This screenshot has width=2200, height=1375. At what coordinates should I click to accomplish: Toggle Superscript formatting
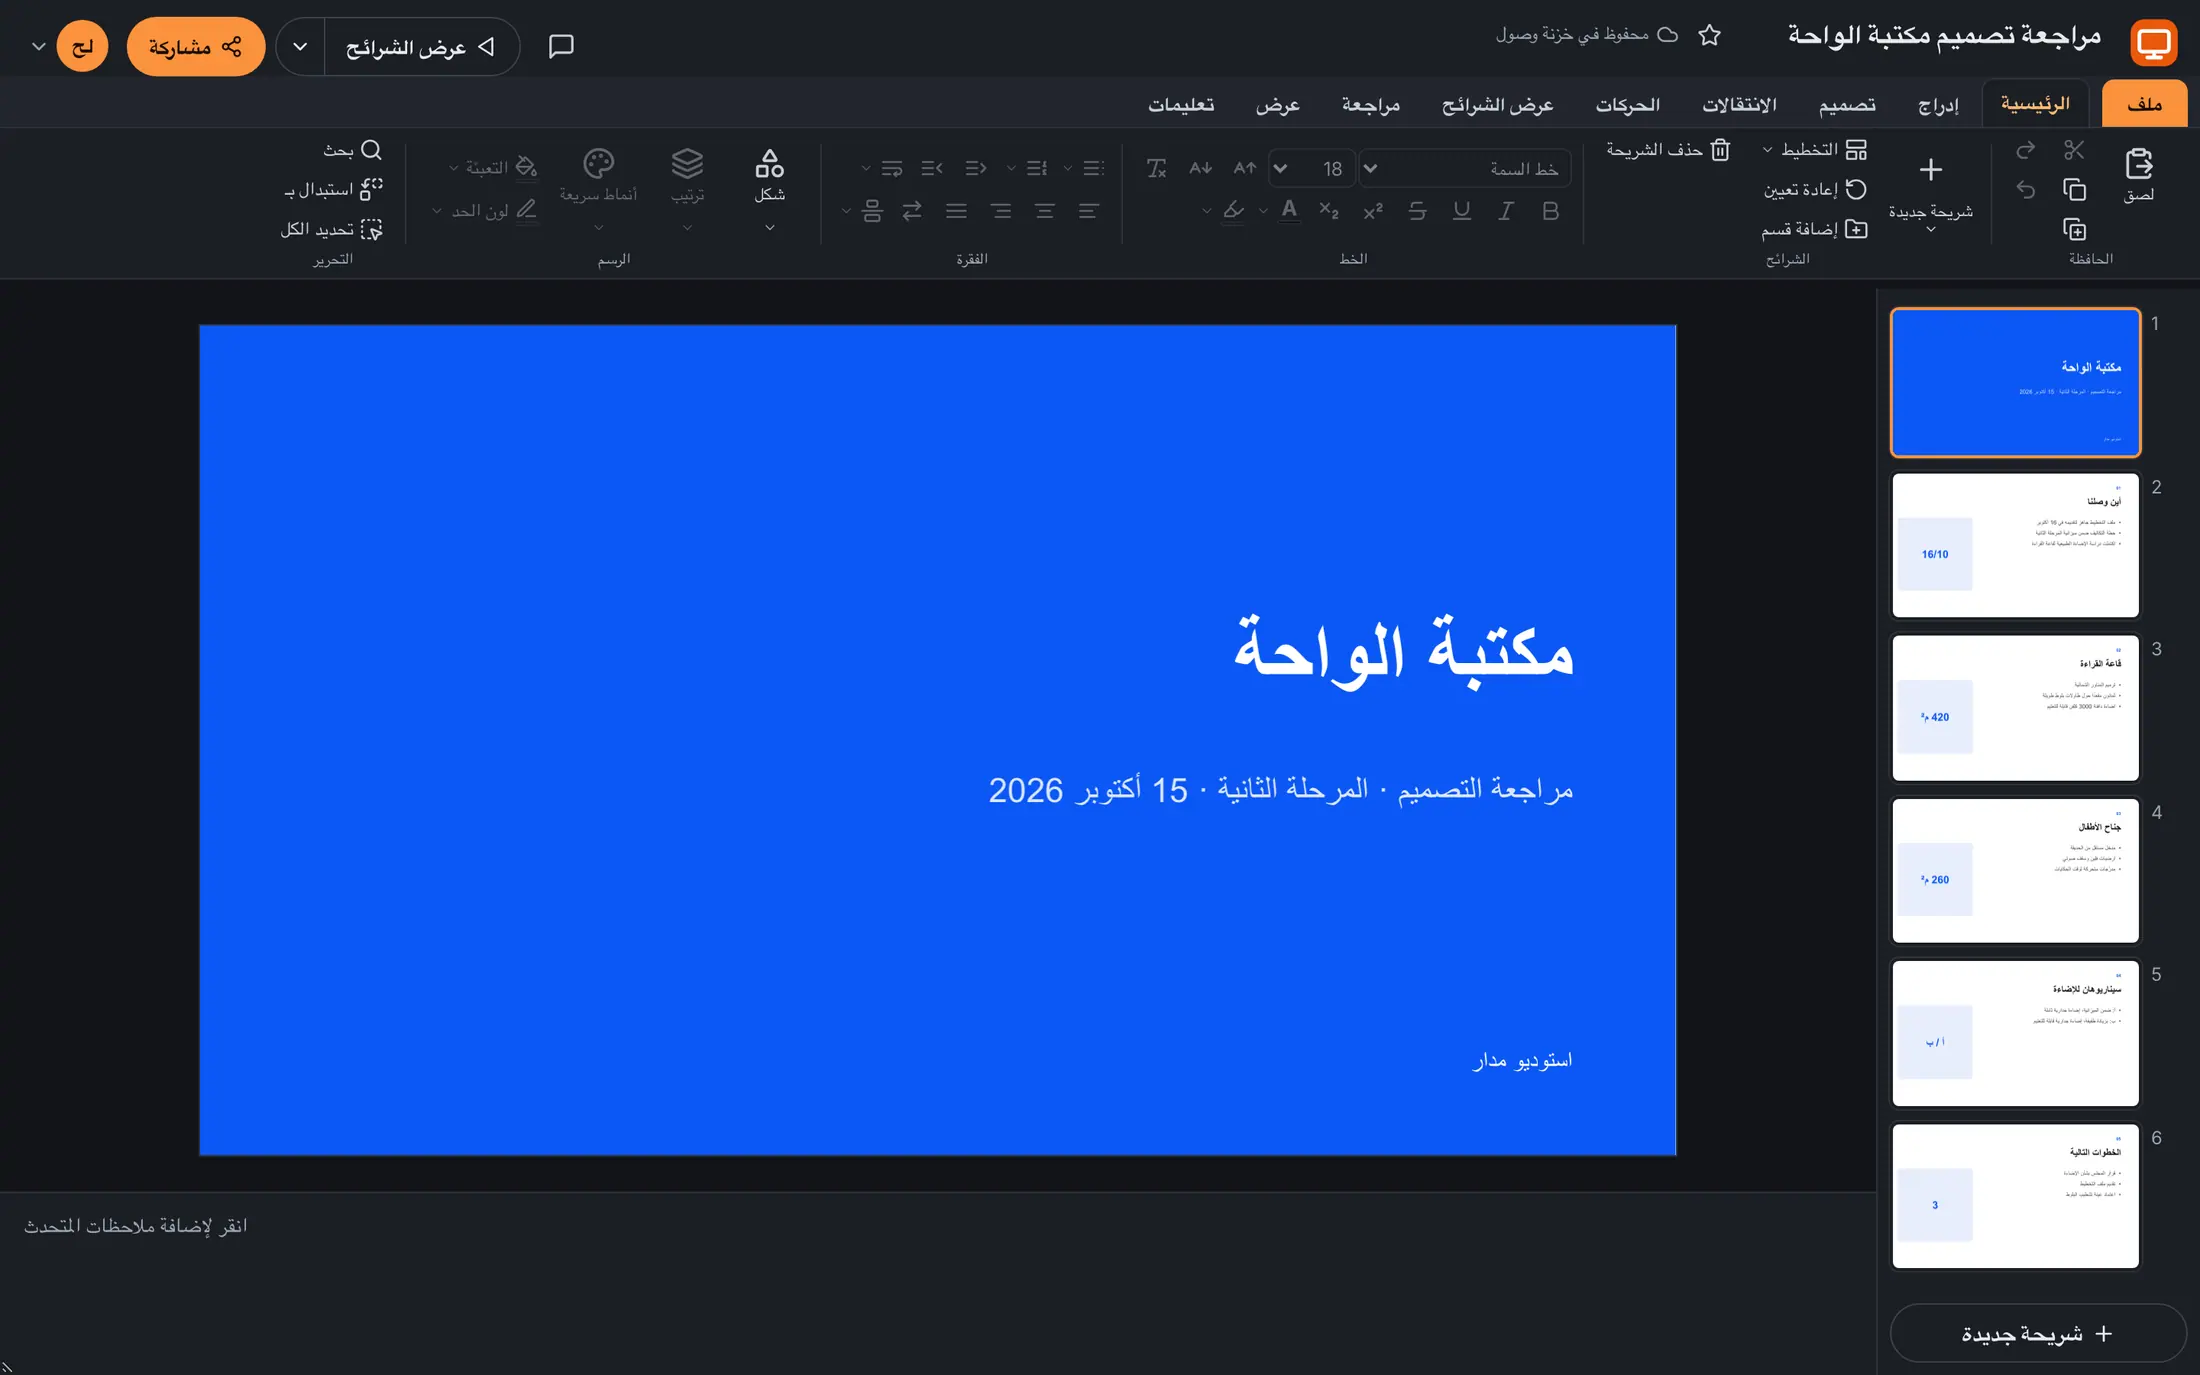[1373, 211]
